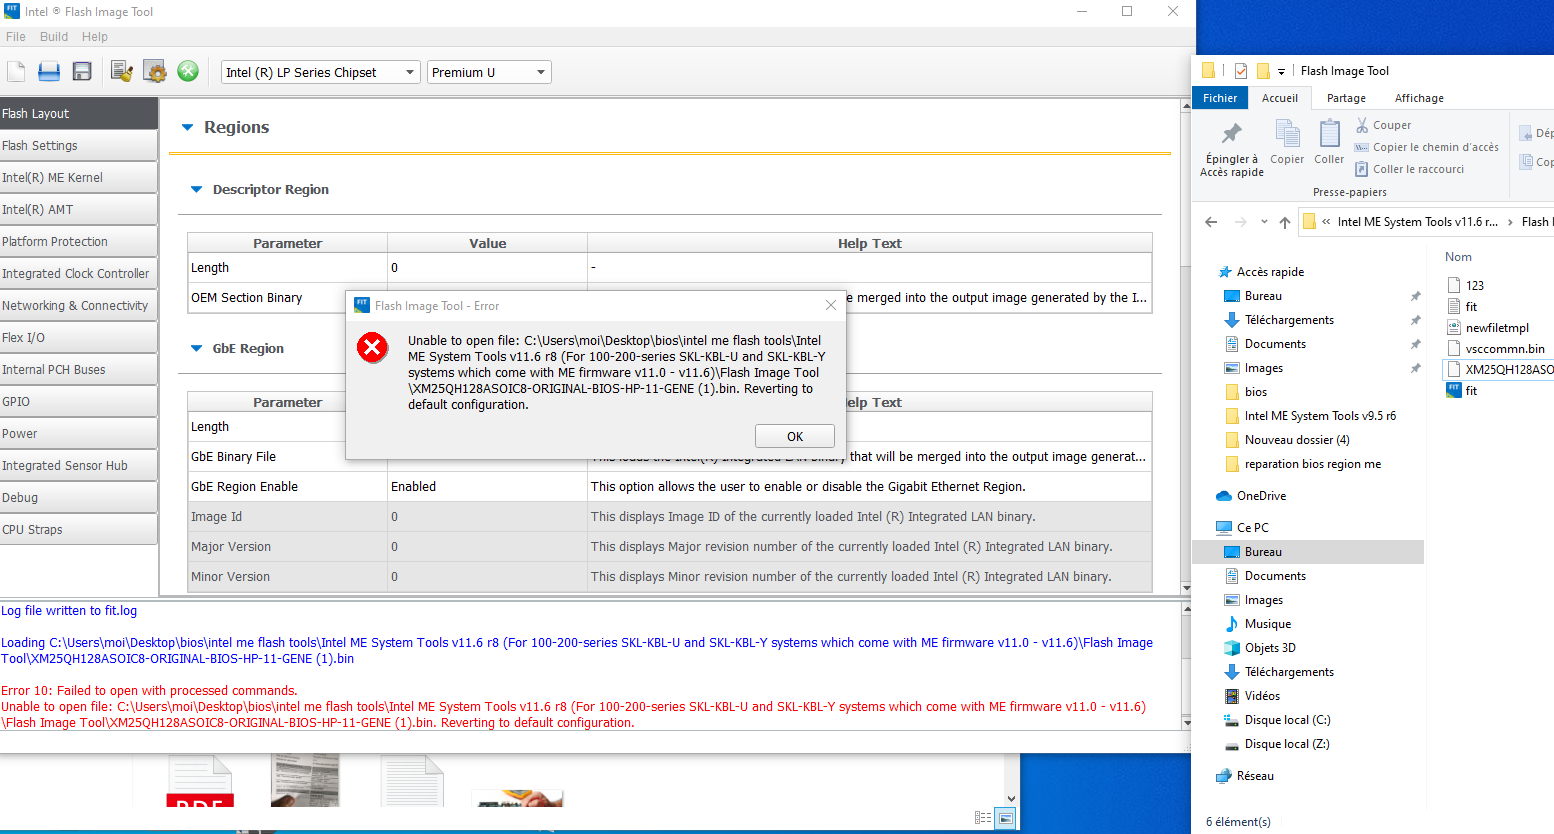Image resolution: width=1554 pixels, height=834 pixels.
Task: Click the breadcrumb chevron after Intel ME System Tools
Action: pos(1510,222)
